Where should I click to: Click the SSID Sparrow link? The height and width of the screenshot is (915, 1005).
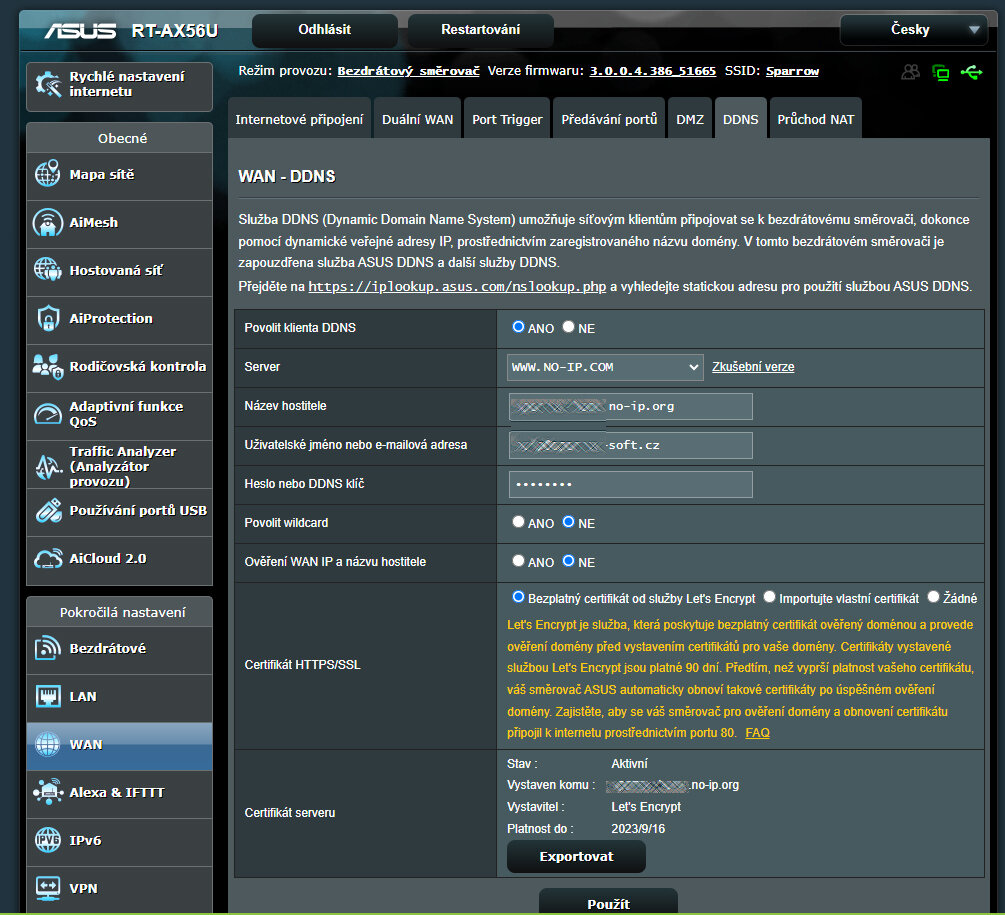(792, 71)
